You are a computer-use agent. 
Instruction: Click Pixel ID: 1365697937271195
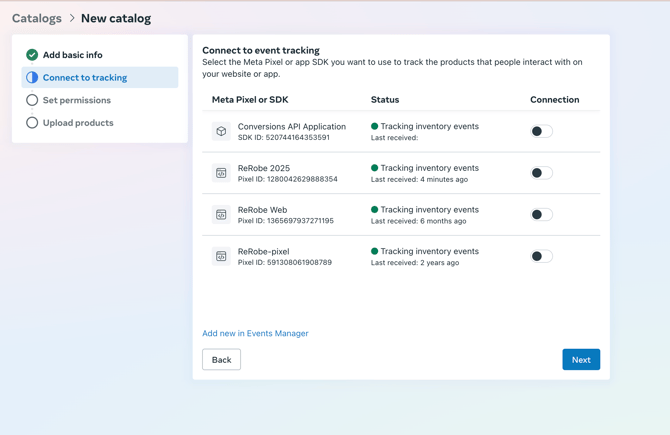point(286,221)
